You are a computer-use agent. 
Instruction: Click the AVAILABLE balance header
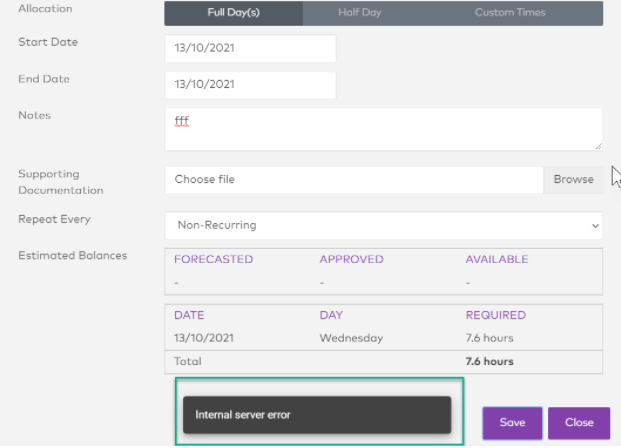(496, 259)
